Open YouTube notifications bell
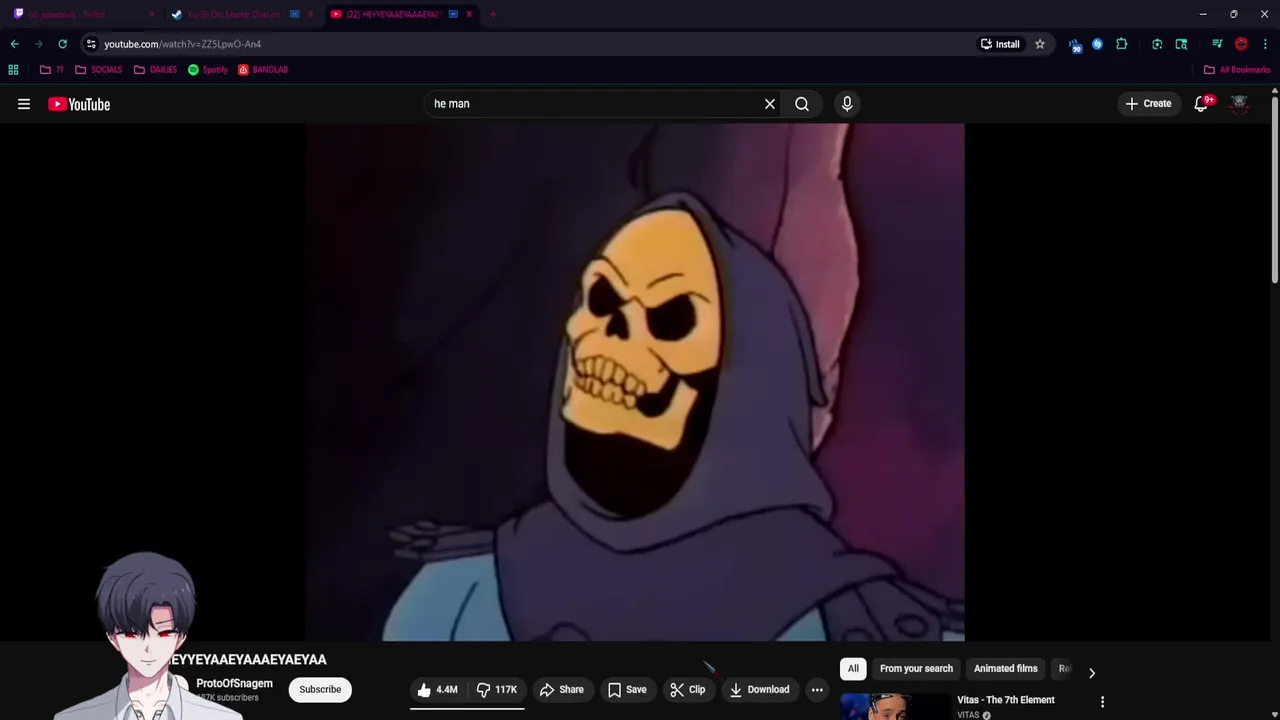 click(x=1201, y=104)
